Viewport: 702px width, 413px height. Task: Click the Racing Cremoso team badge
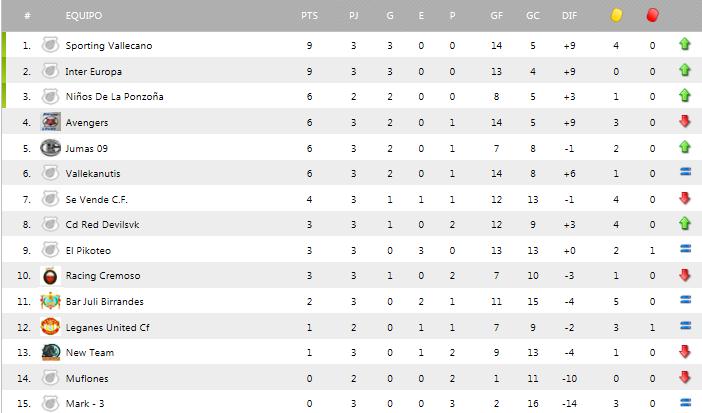click(50, 275)
